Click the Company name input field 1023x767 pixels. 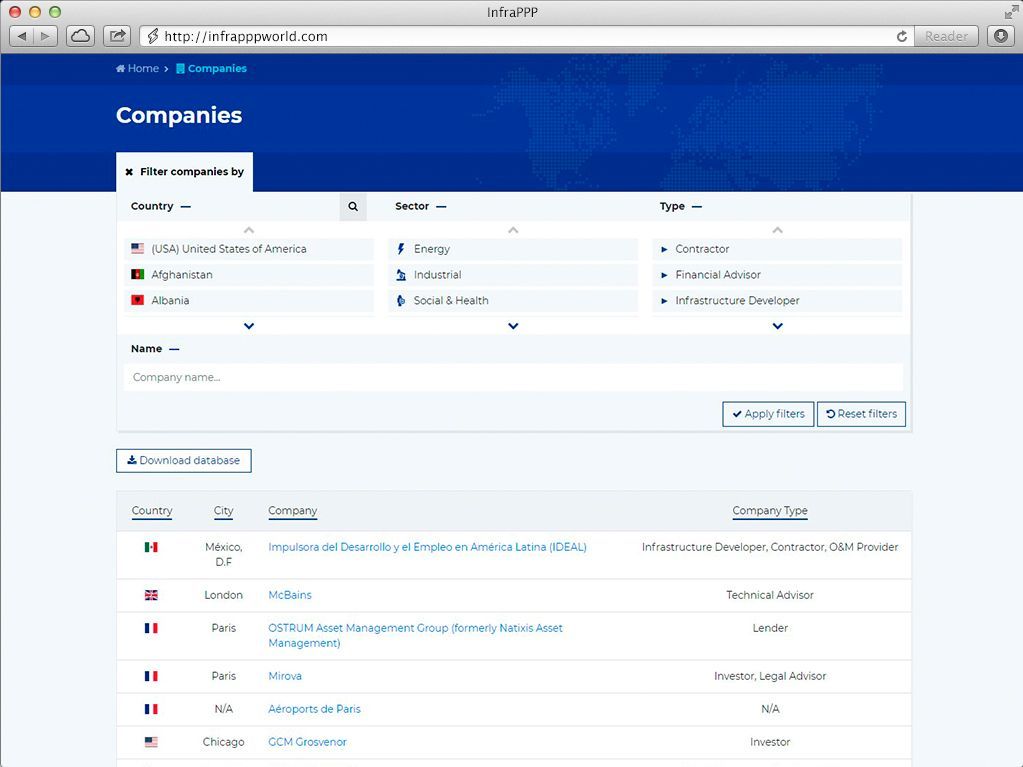[513, 377]
